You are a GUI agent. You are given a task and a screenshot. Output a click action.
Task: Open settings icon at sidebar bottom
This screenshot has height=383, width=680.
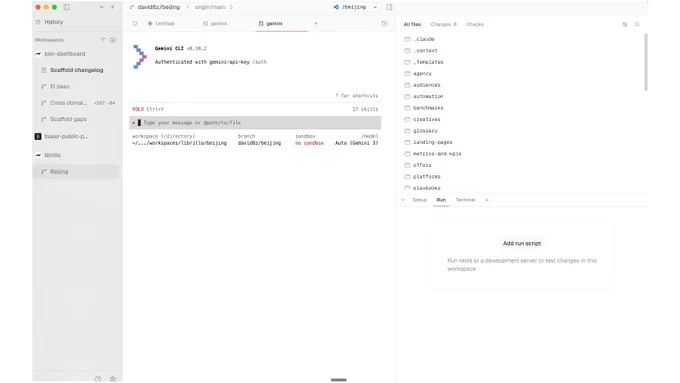pyautogui.click(x=113, y=379)
